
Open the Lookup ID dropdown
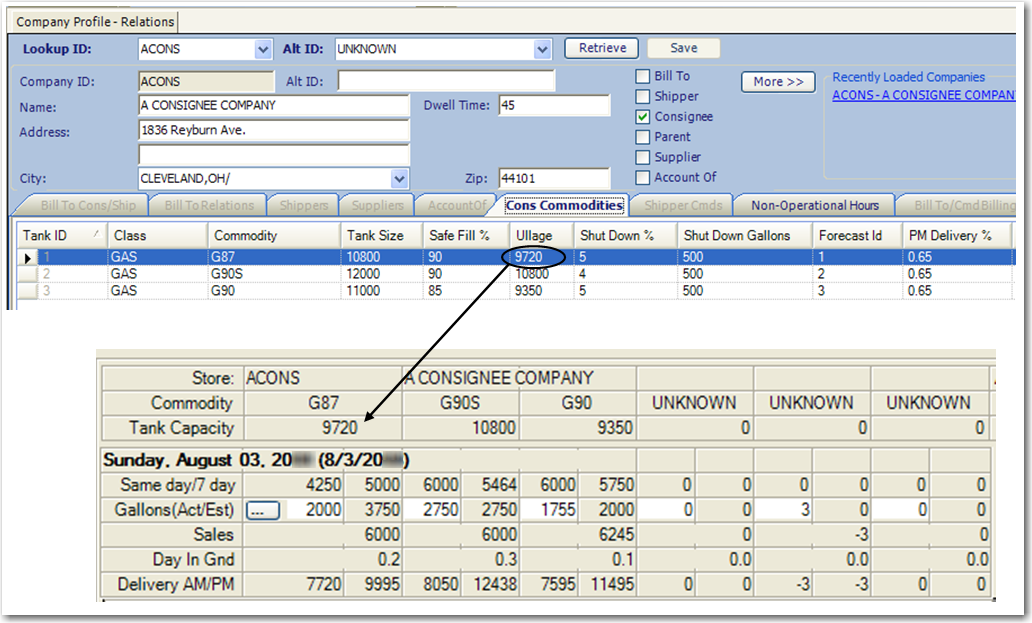tap(263, 49)
